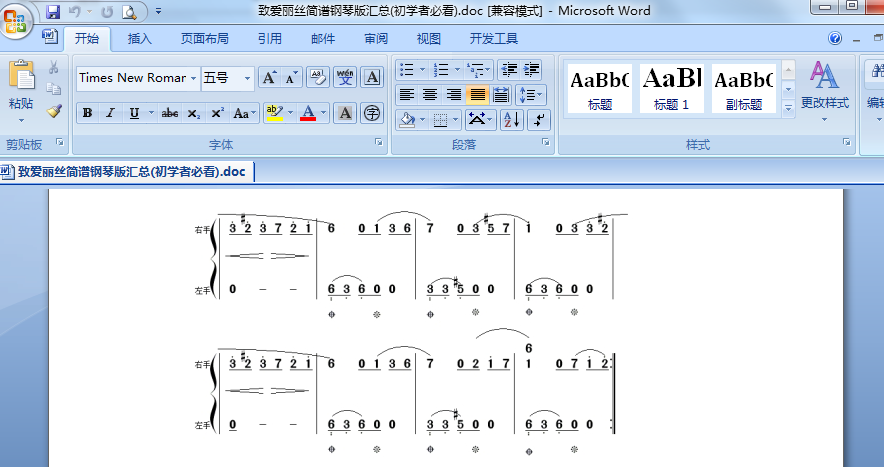The height and width of the screenshot is (467, 884).
Task: Activate the Format Painter brush
Action: point(54,111)
